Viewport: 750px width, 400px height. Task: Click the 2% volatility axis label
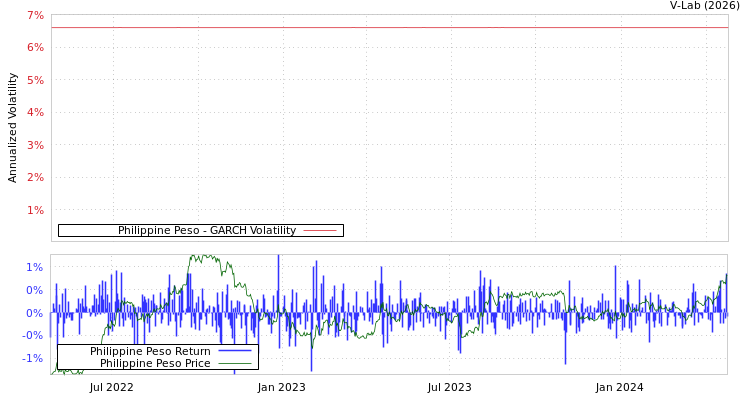coord(34,177)
